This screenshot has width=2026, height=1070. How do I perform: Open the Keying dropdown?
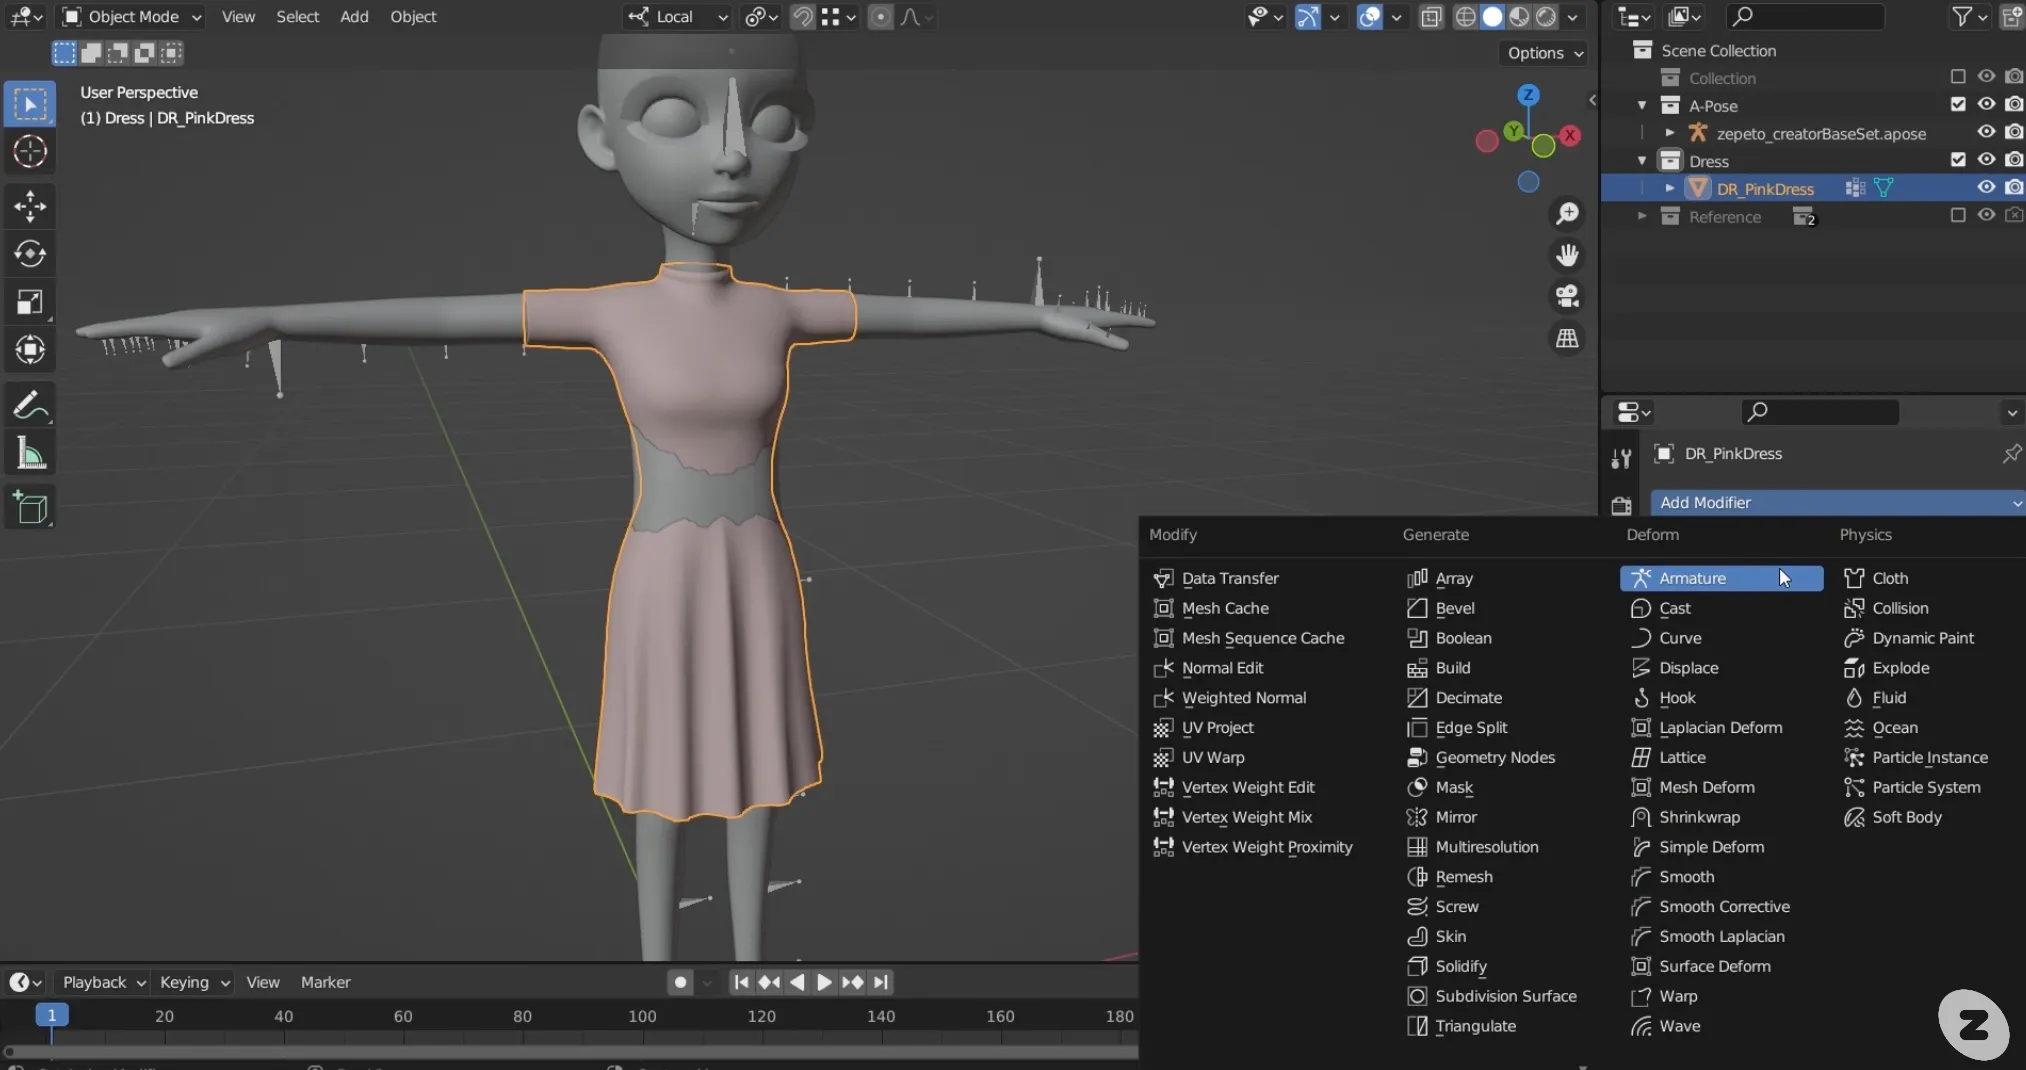coord(194,982)
